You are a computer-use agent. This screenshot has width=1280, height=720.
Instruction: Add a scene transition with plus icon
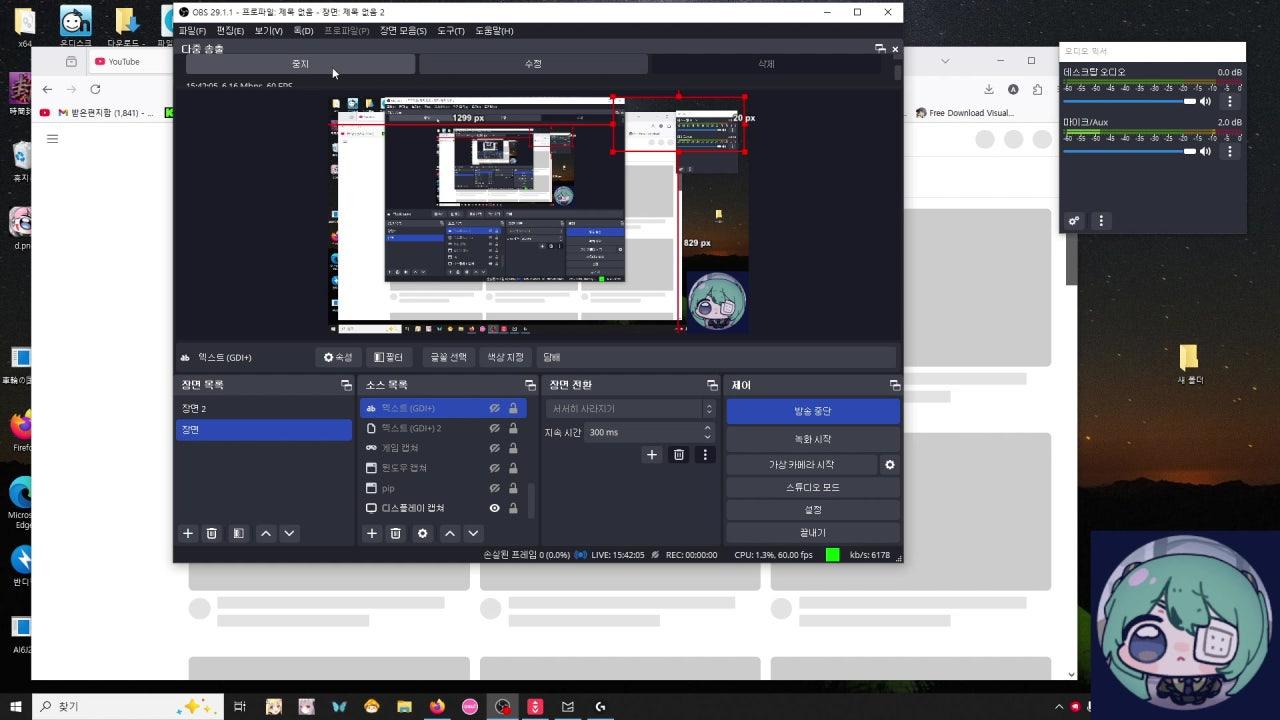[652, 455]
